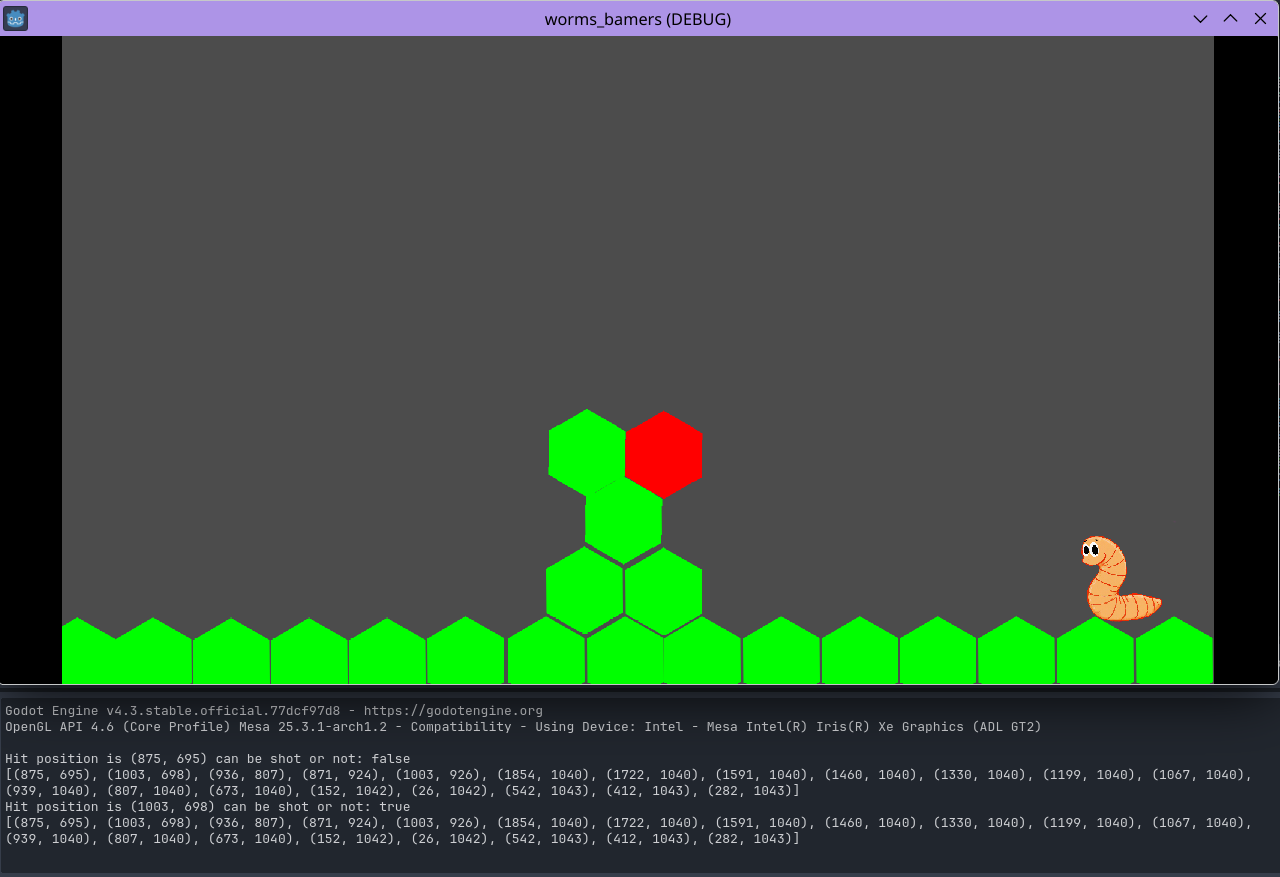Click the green hexagon left of the red one
Image resolution: width=1280 pixels, height=877 pixels.
[x=587, y=452]
